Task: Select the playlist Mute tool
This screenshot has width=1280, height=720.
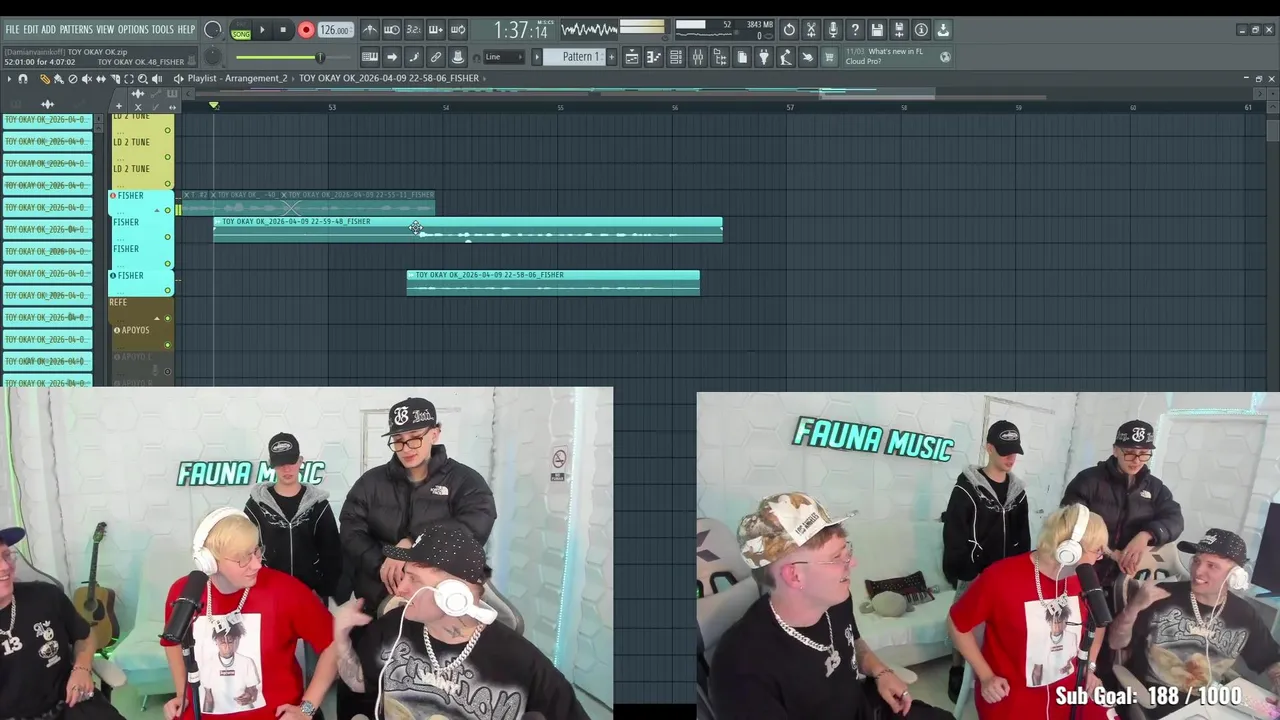Action: point(86,78)
